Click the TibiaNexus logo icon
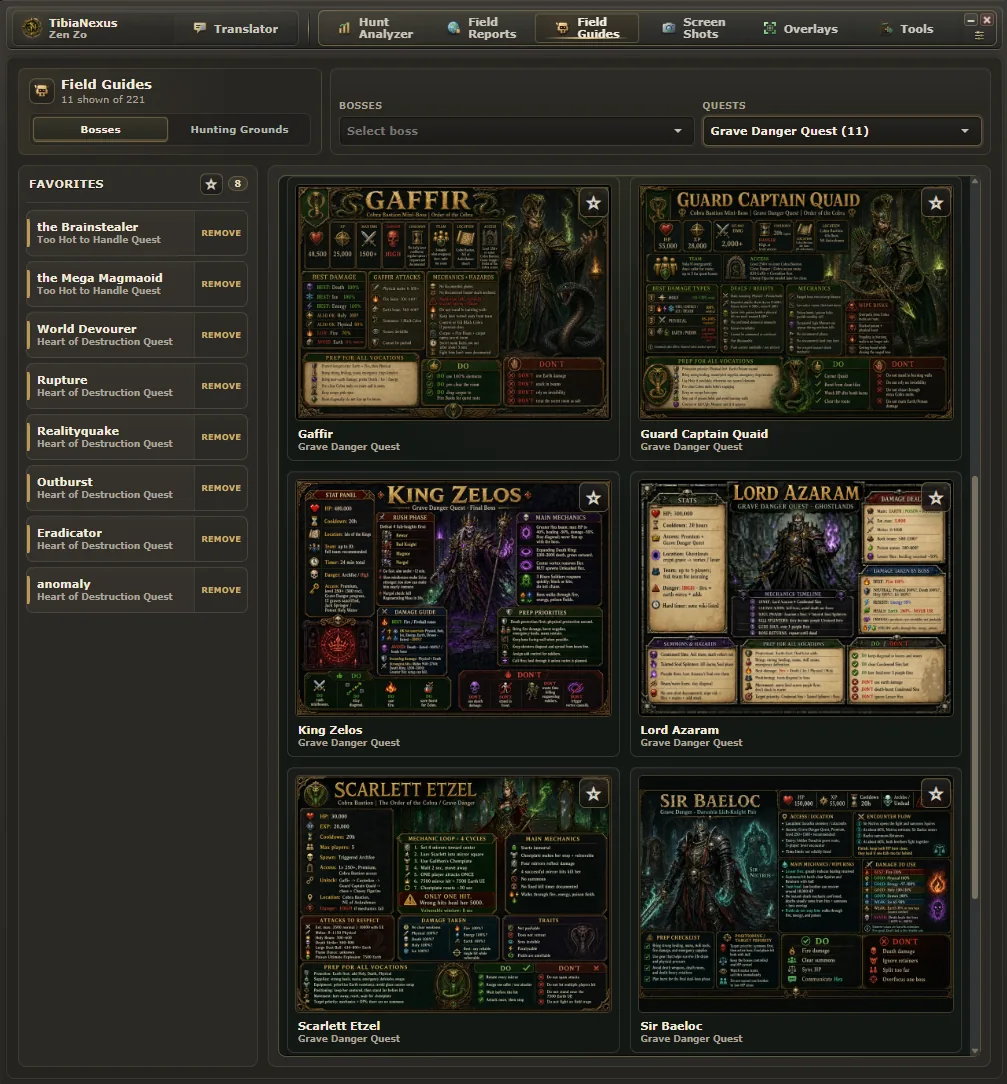Image resolution: width=1007 pixels, height=1084 pixels. 32,28
